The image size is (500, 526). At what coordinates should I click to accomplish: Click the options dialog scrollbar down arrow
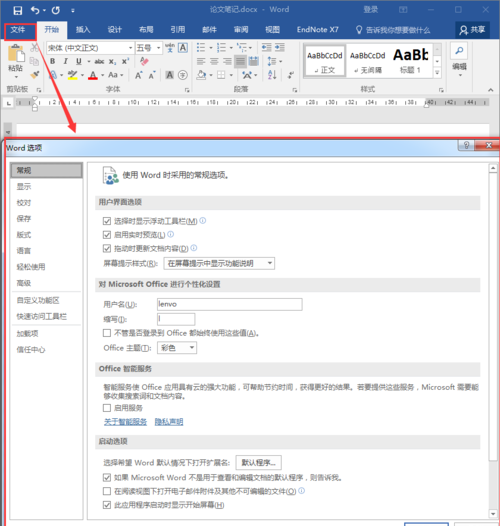[493, 513]
